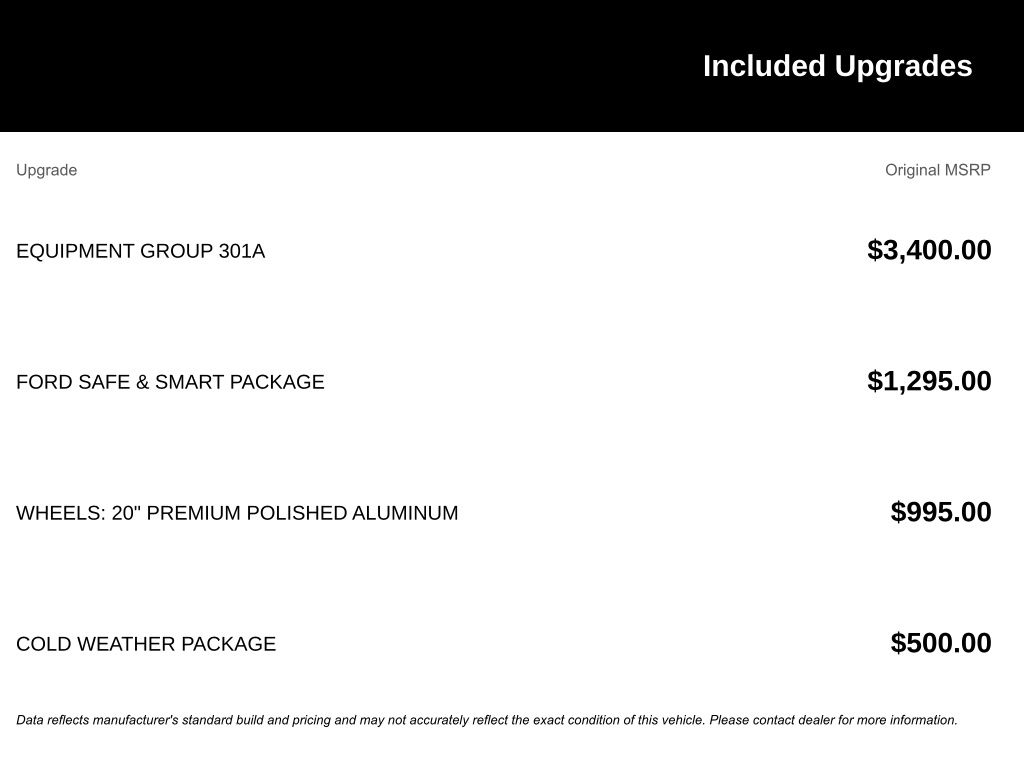1024x768 pixels.
Task: Open the FORD SAFE & SMART PACKAGE row
Action: pyautogui.click(x=170, y=382)
